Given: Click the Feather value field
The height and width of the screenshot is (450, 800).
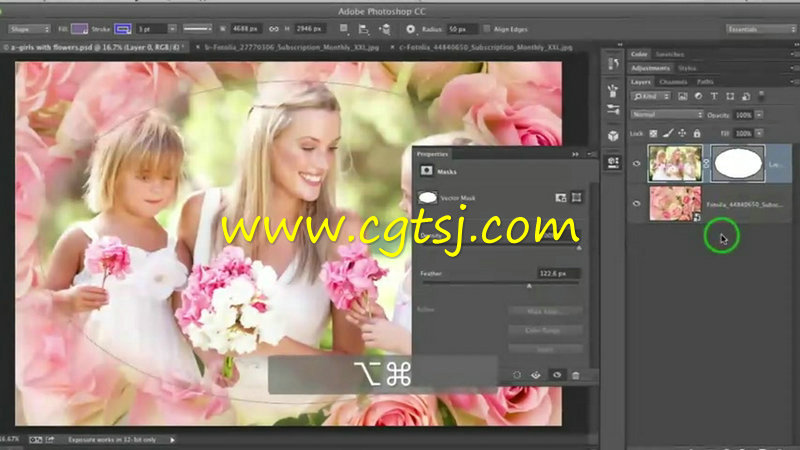Looking at the screenshot, I should coord(559,273).
